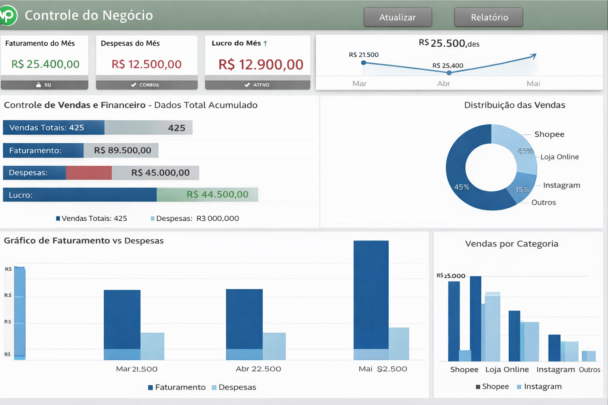Toggle the Despesas legend square in bar chart
608x405 pixels.
[212, 387]
